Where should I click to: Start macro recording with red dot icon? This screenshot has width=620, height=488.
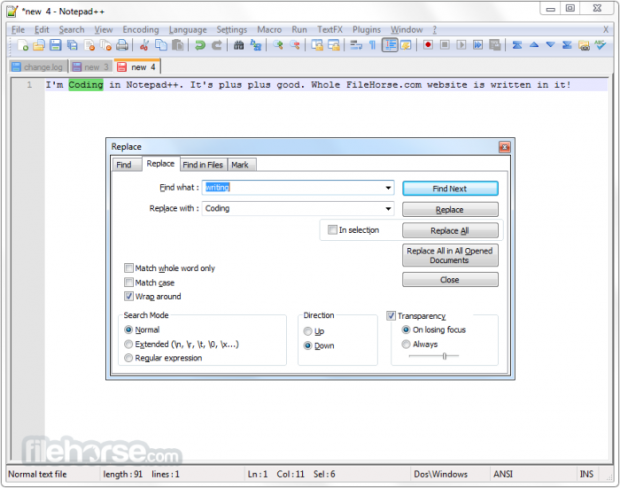coord(428,46)
